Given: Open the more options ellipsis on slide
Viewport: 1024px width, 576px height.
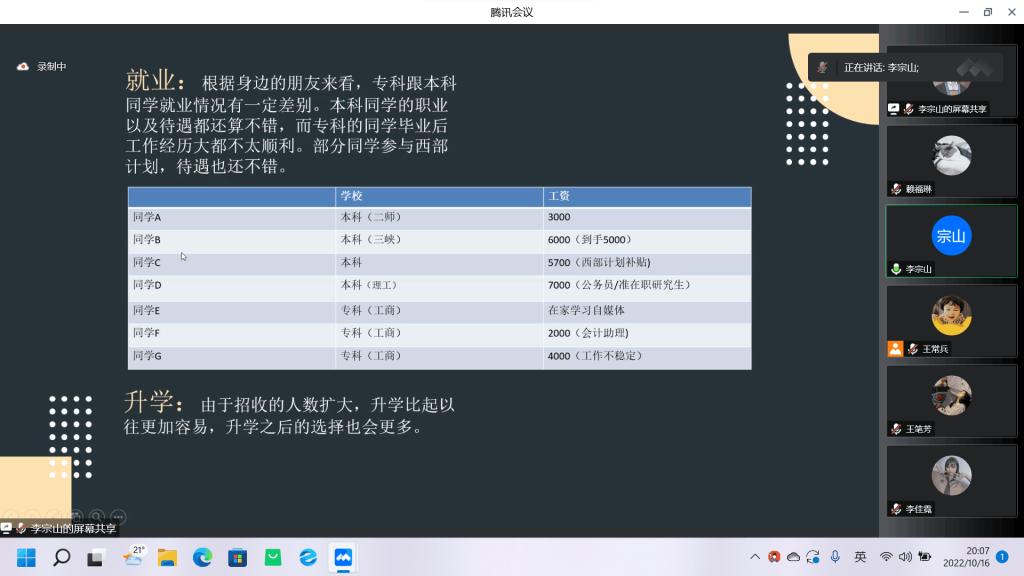Looking at the screenshot, I should click(118, 517).
